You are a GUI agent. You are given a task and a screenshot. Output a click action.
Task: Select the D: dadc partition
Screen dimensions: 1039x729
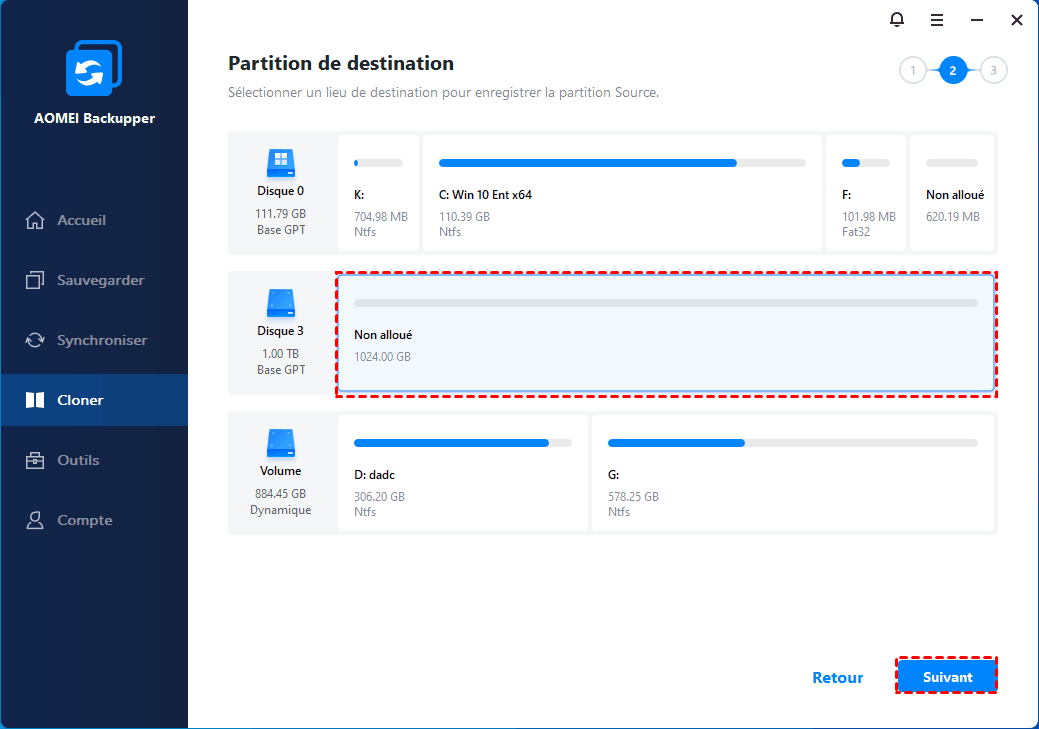(463, 473)
